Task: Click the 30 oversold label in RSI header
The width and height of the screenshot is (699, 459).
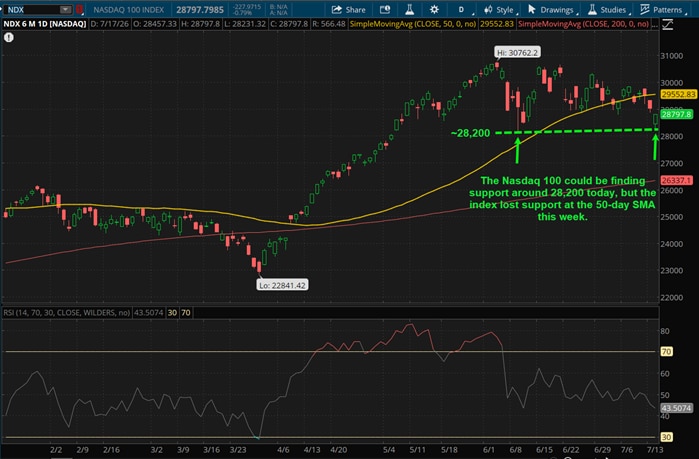Action: (172, 312)
